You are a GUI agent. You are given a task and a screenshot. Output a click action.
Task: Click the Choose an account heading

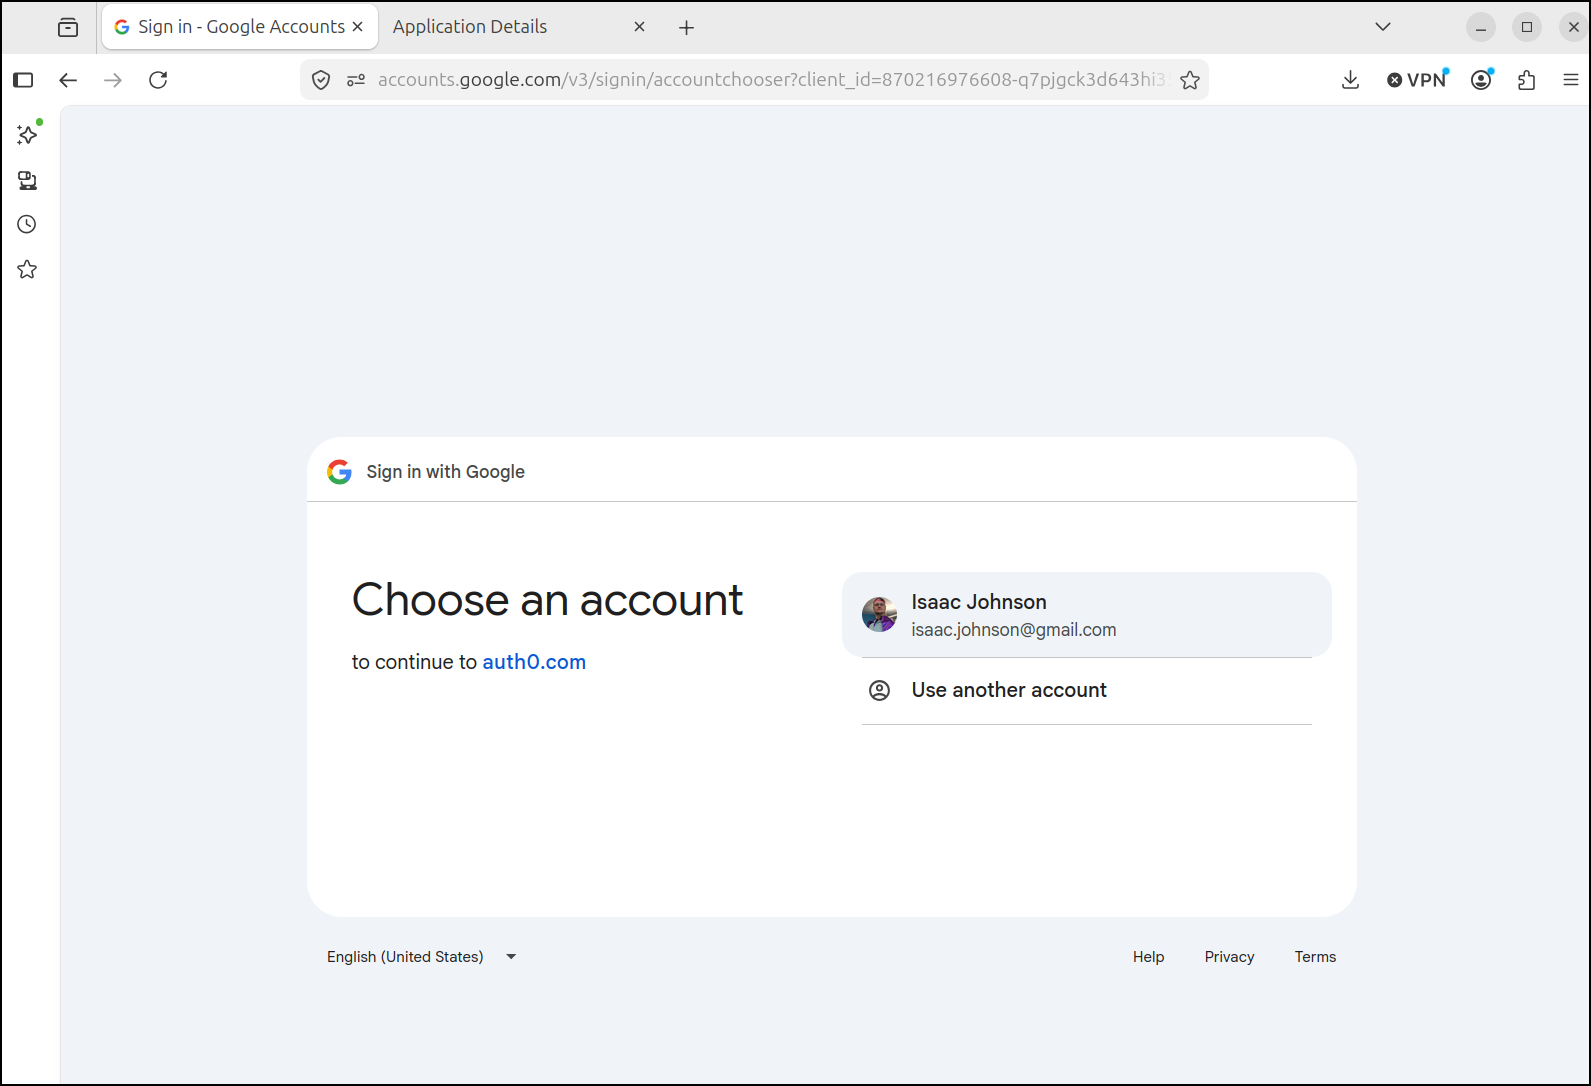click(x=547, y=600)
